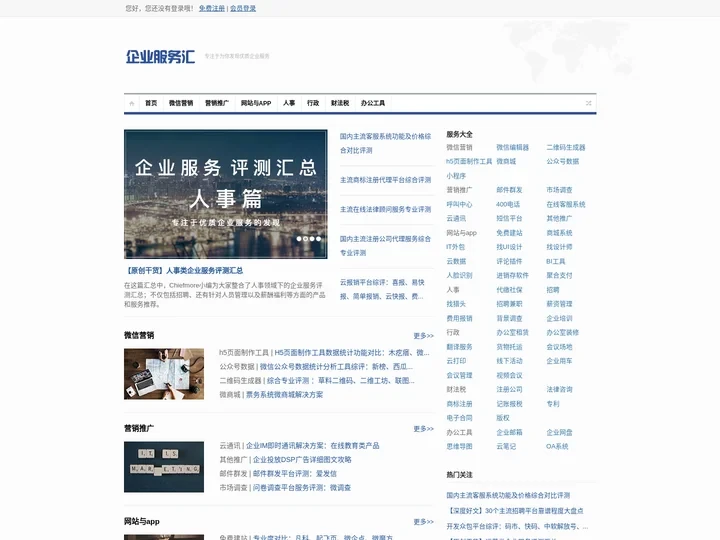Click 思维导图 in 服务大全

pyautogui.click(x=459, y=446)
